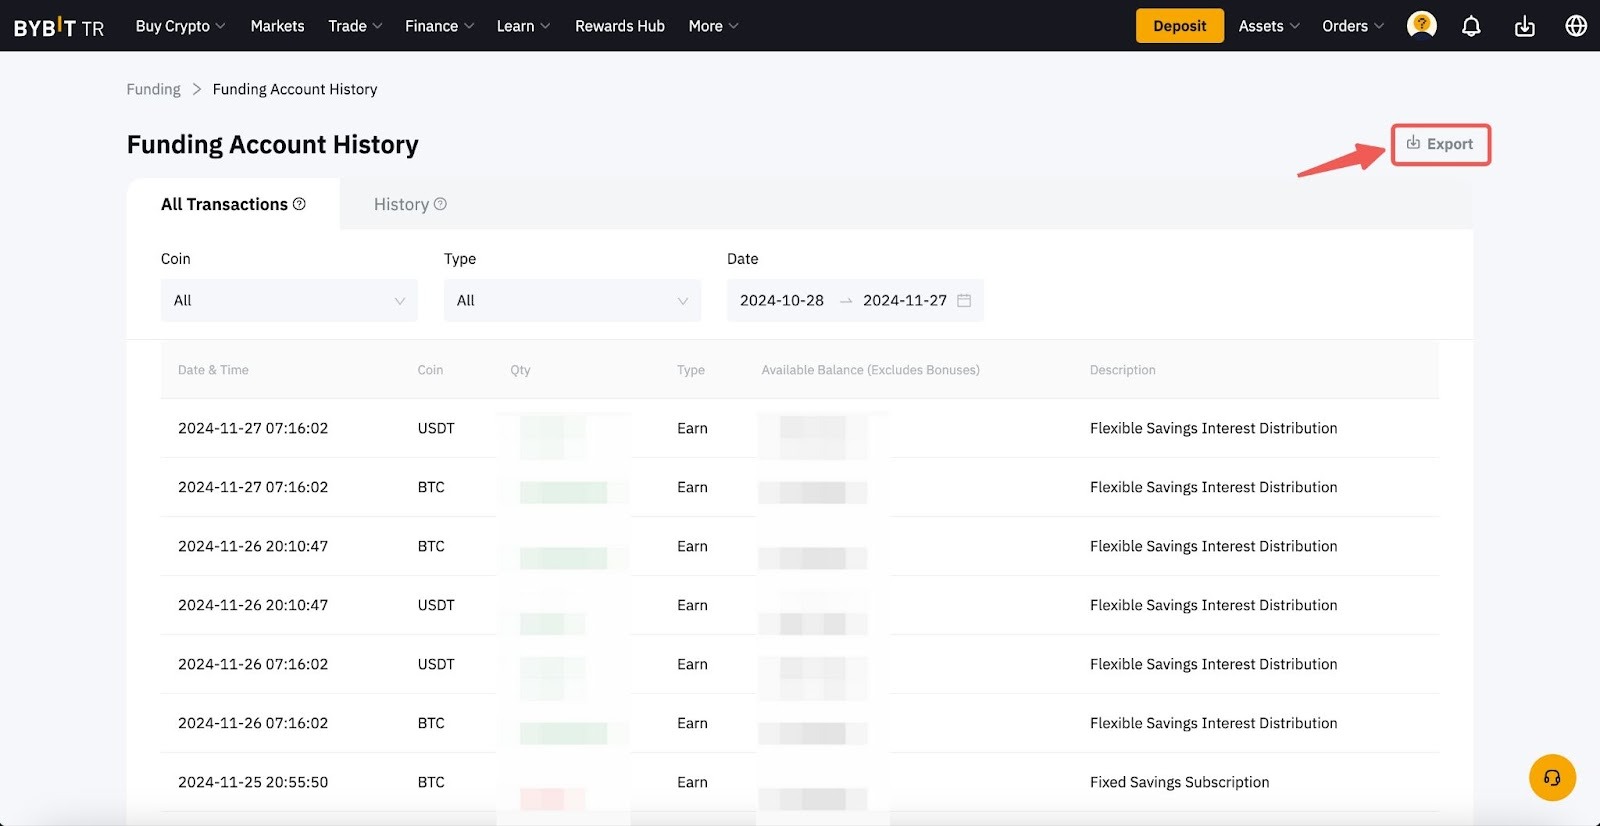Go to Rewards Hub
The image size is (1600, 826).
619,26
